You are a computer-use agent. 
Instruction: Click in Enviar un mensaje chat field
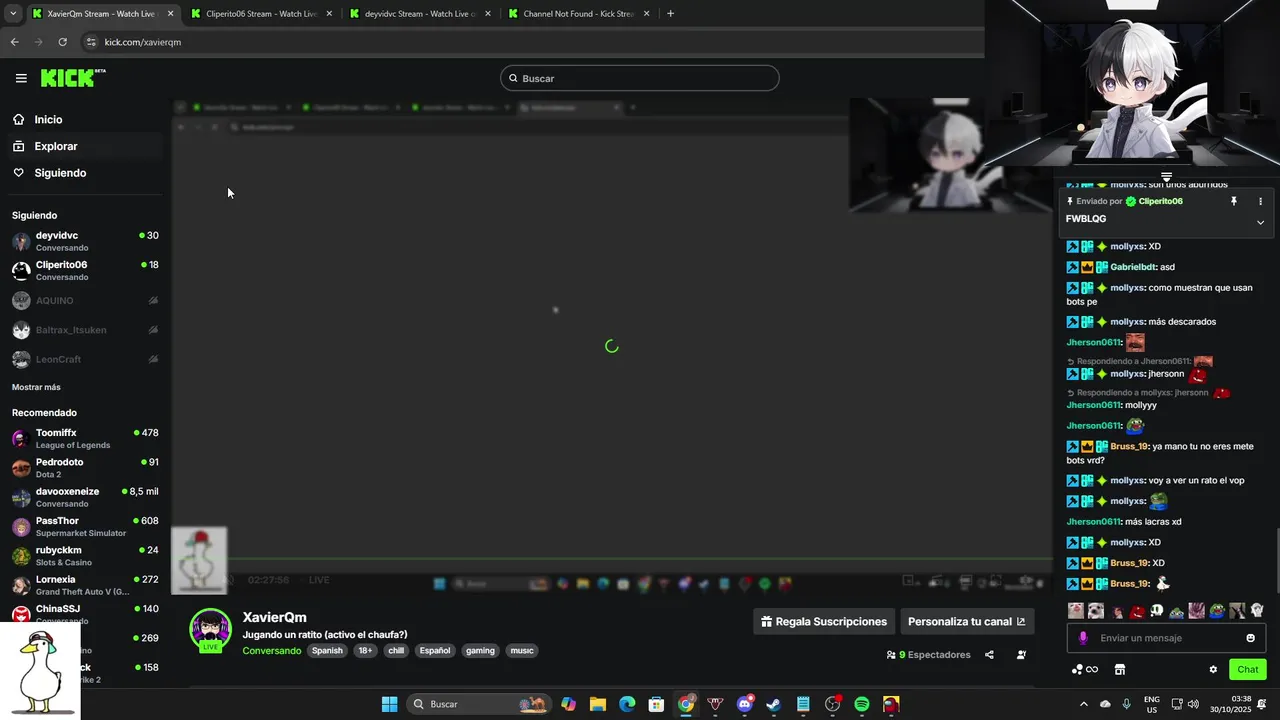(x=1168, y=638)
